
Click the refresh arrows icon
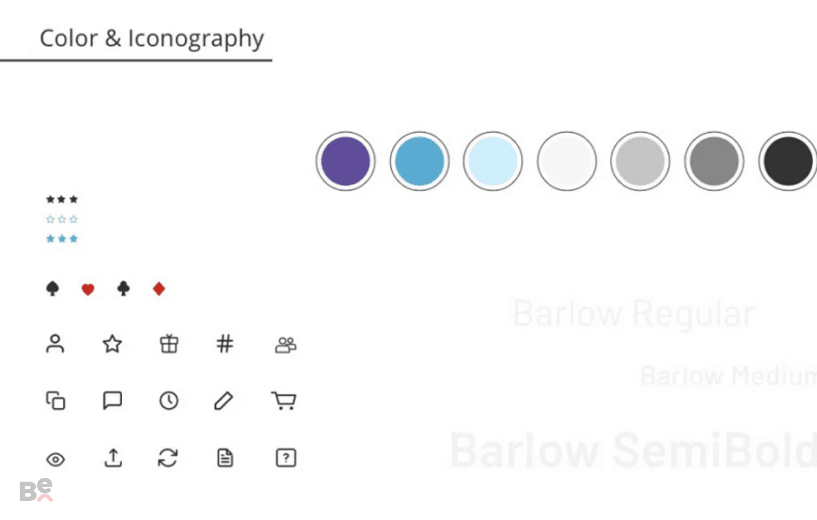(168, 458)
